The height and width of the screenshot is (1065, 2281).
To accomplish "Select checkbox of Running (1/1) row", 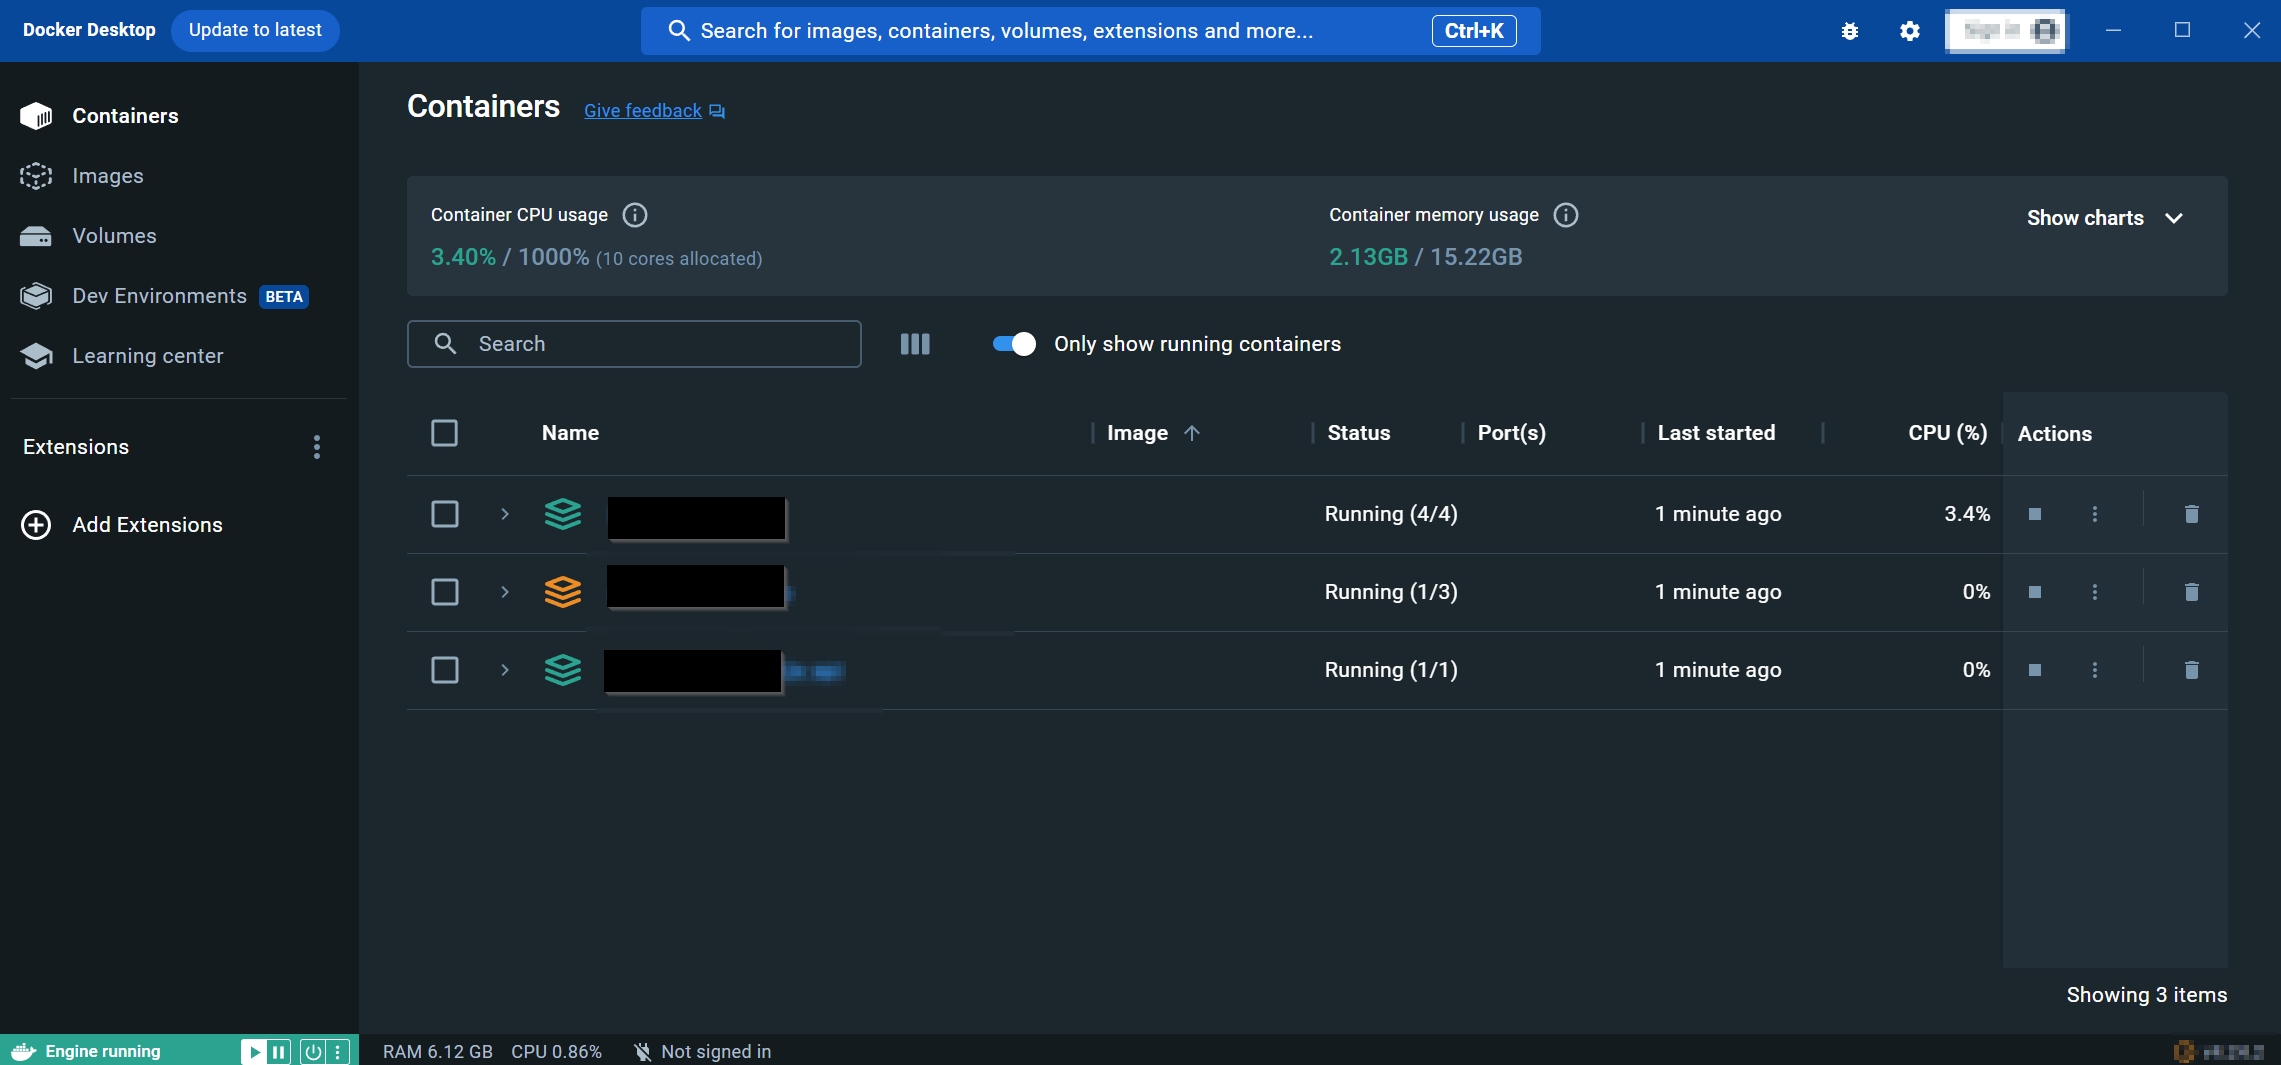I will [x=445, y=670].
